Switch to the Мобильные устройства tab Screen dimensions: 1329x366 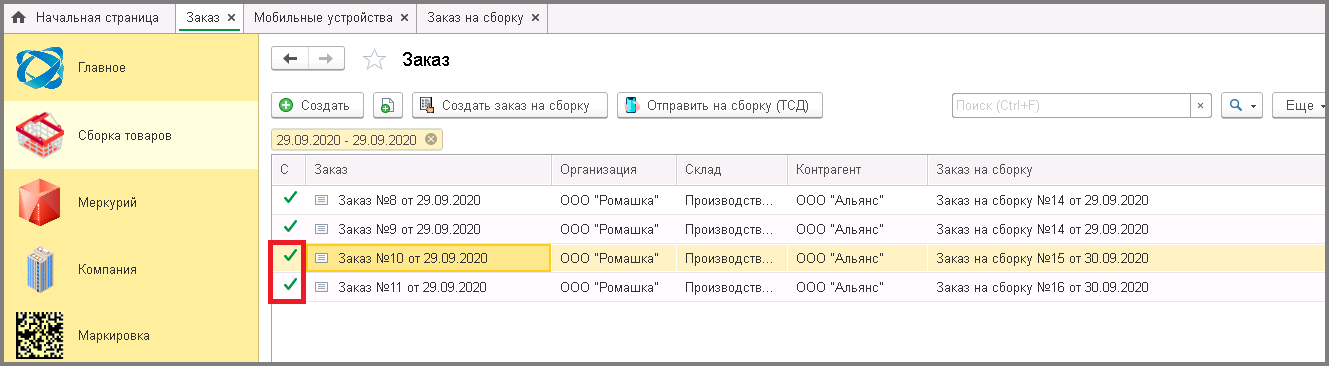324,18
